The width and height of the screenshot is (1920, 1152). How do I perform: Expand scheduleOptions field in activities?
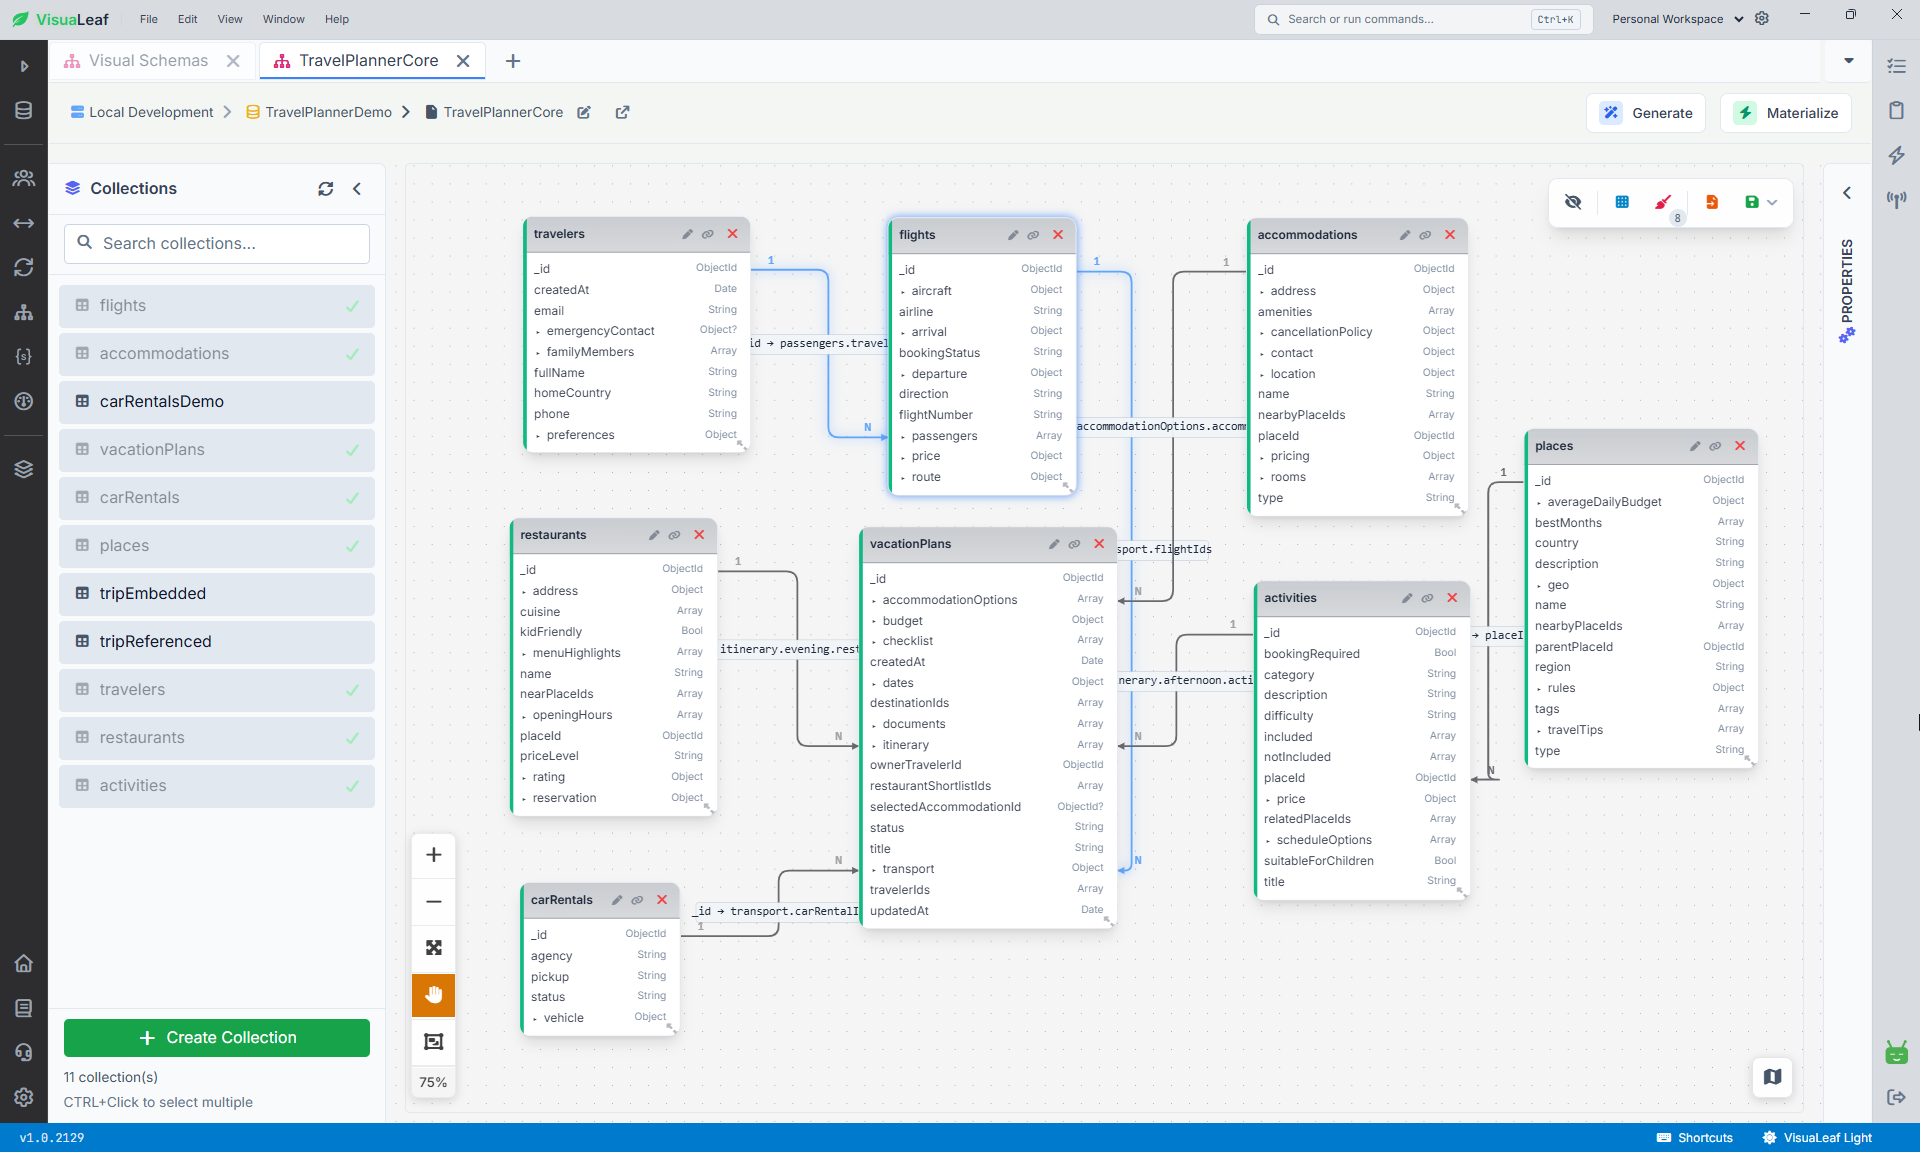tap(1268, 841)
